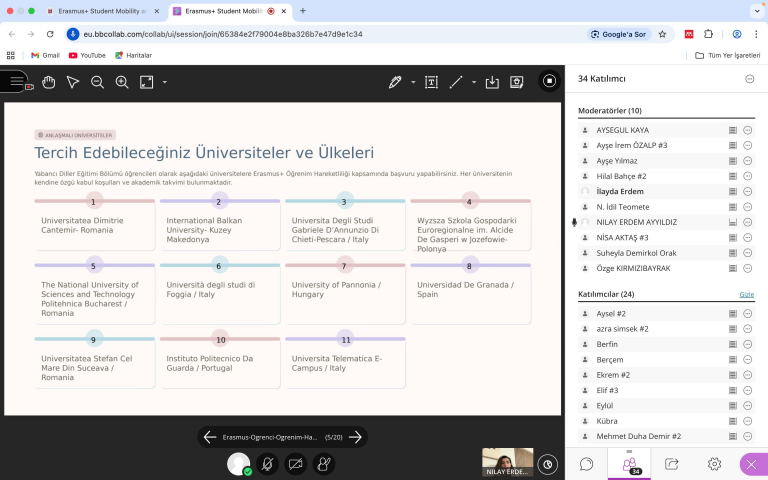Switch to the share content tab
Image resolution: width=768 pixels, height=480 pixels.
pos(672,464)
